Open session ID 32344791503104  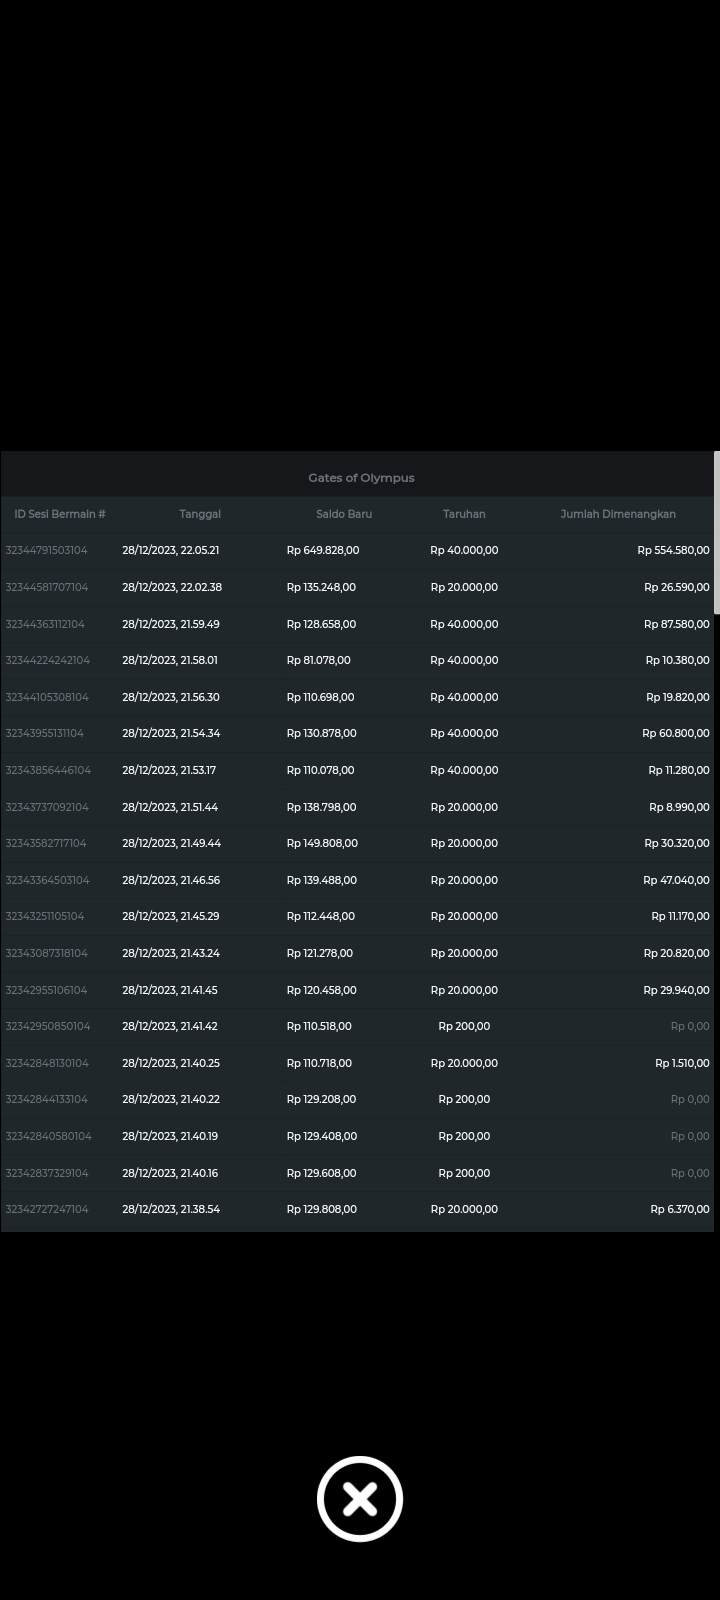tap(46, 550)
